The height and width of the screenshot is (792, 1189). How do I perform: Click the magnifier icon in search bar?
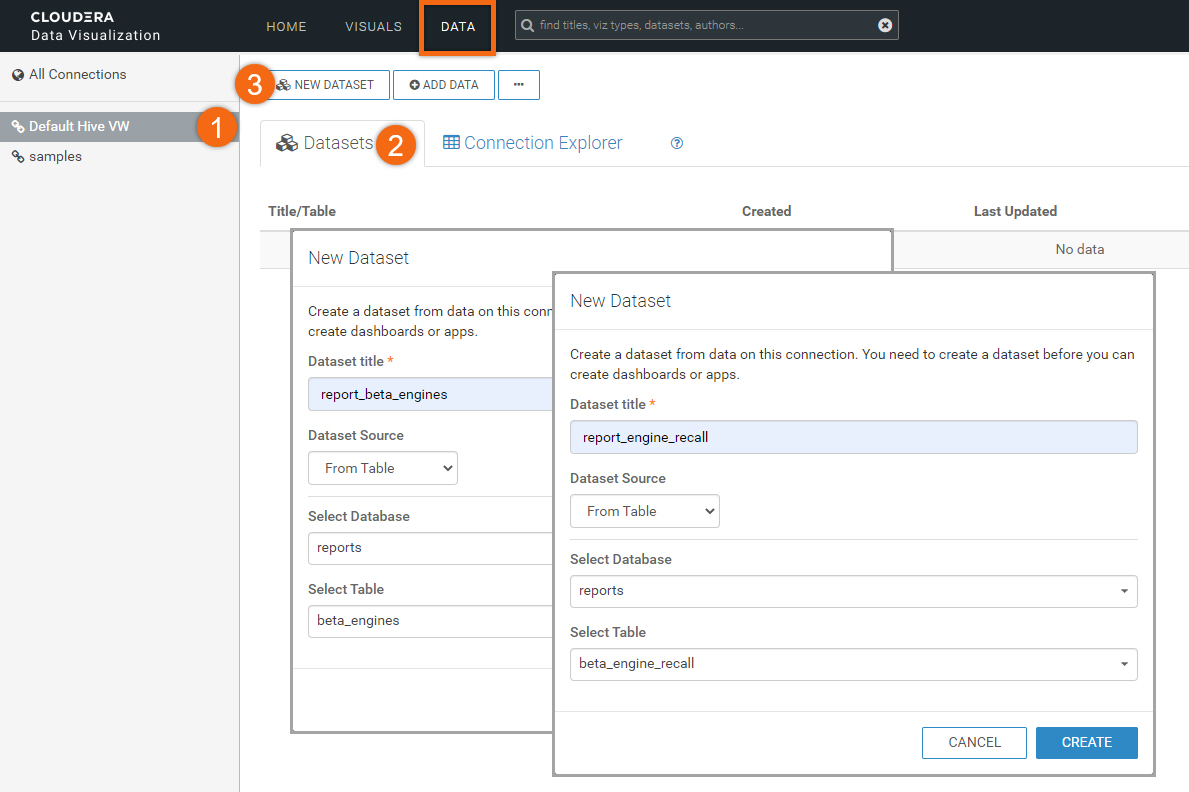(x=527, y=25)
